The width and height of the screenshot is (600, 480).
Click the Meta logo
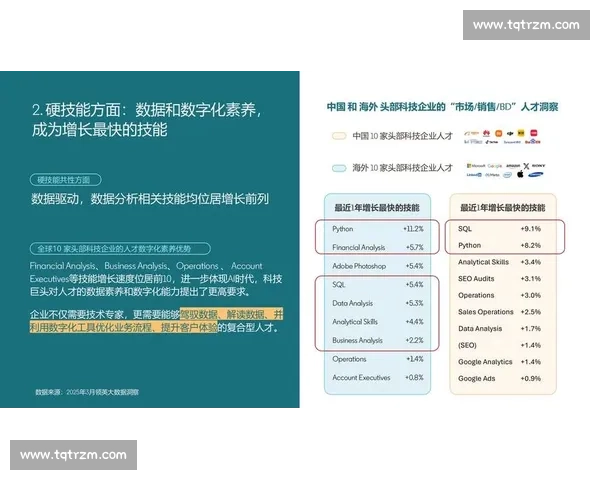492,175
